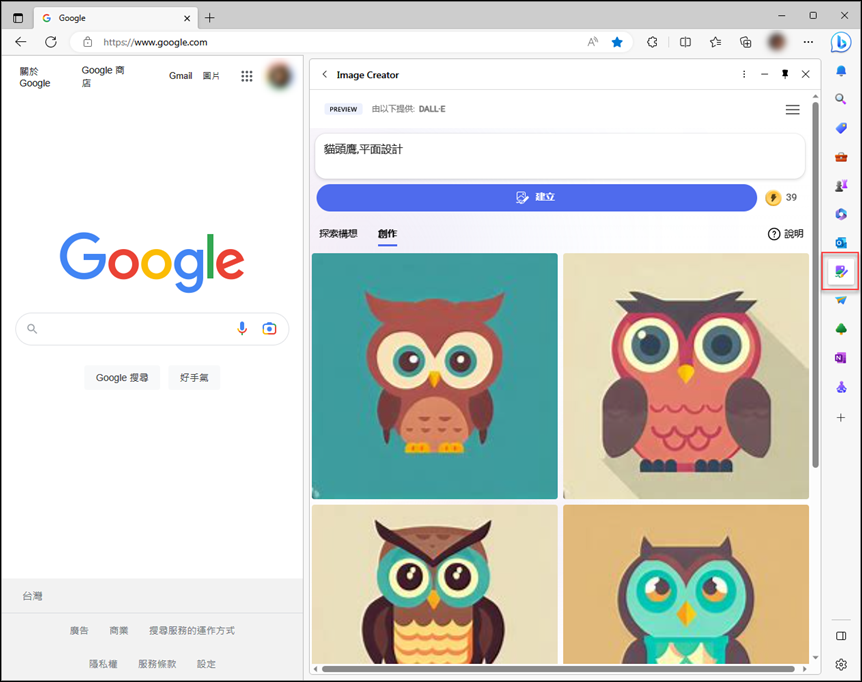Open the sidebar tools briefcase
The image size is (862, 682).
pos(841,157)
